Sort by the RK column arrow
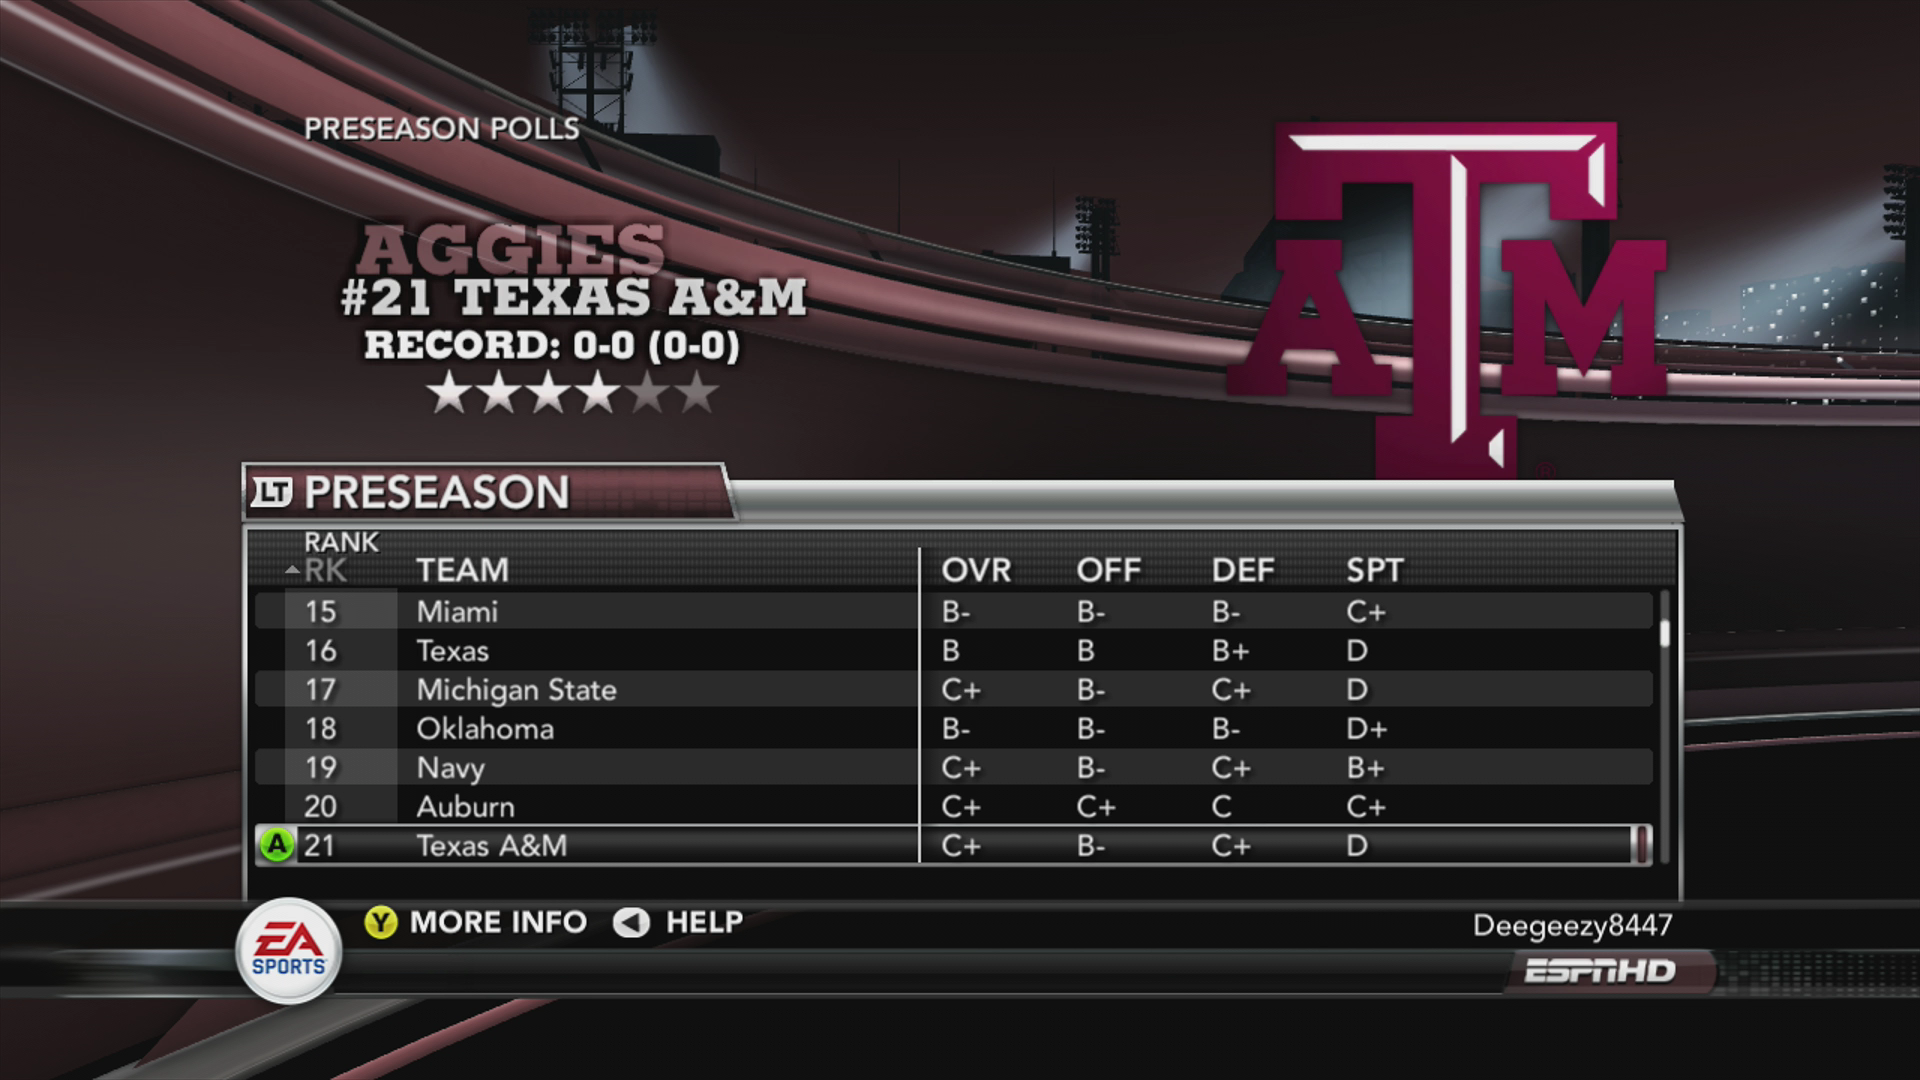This screenshot has height=1080, width=1920. [x=292, y=570]
